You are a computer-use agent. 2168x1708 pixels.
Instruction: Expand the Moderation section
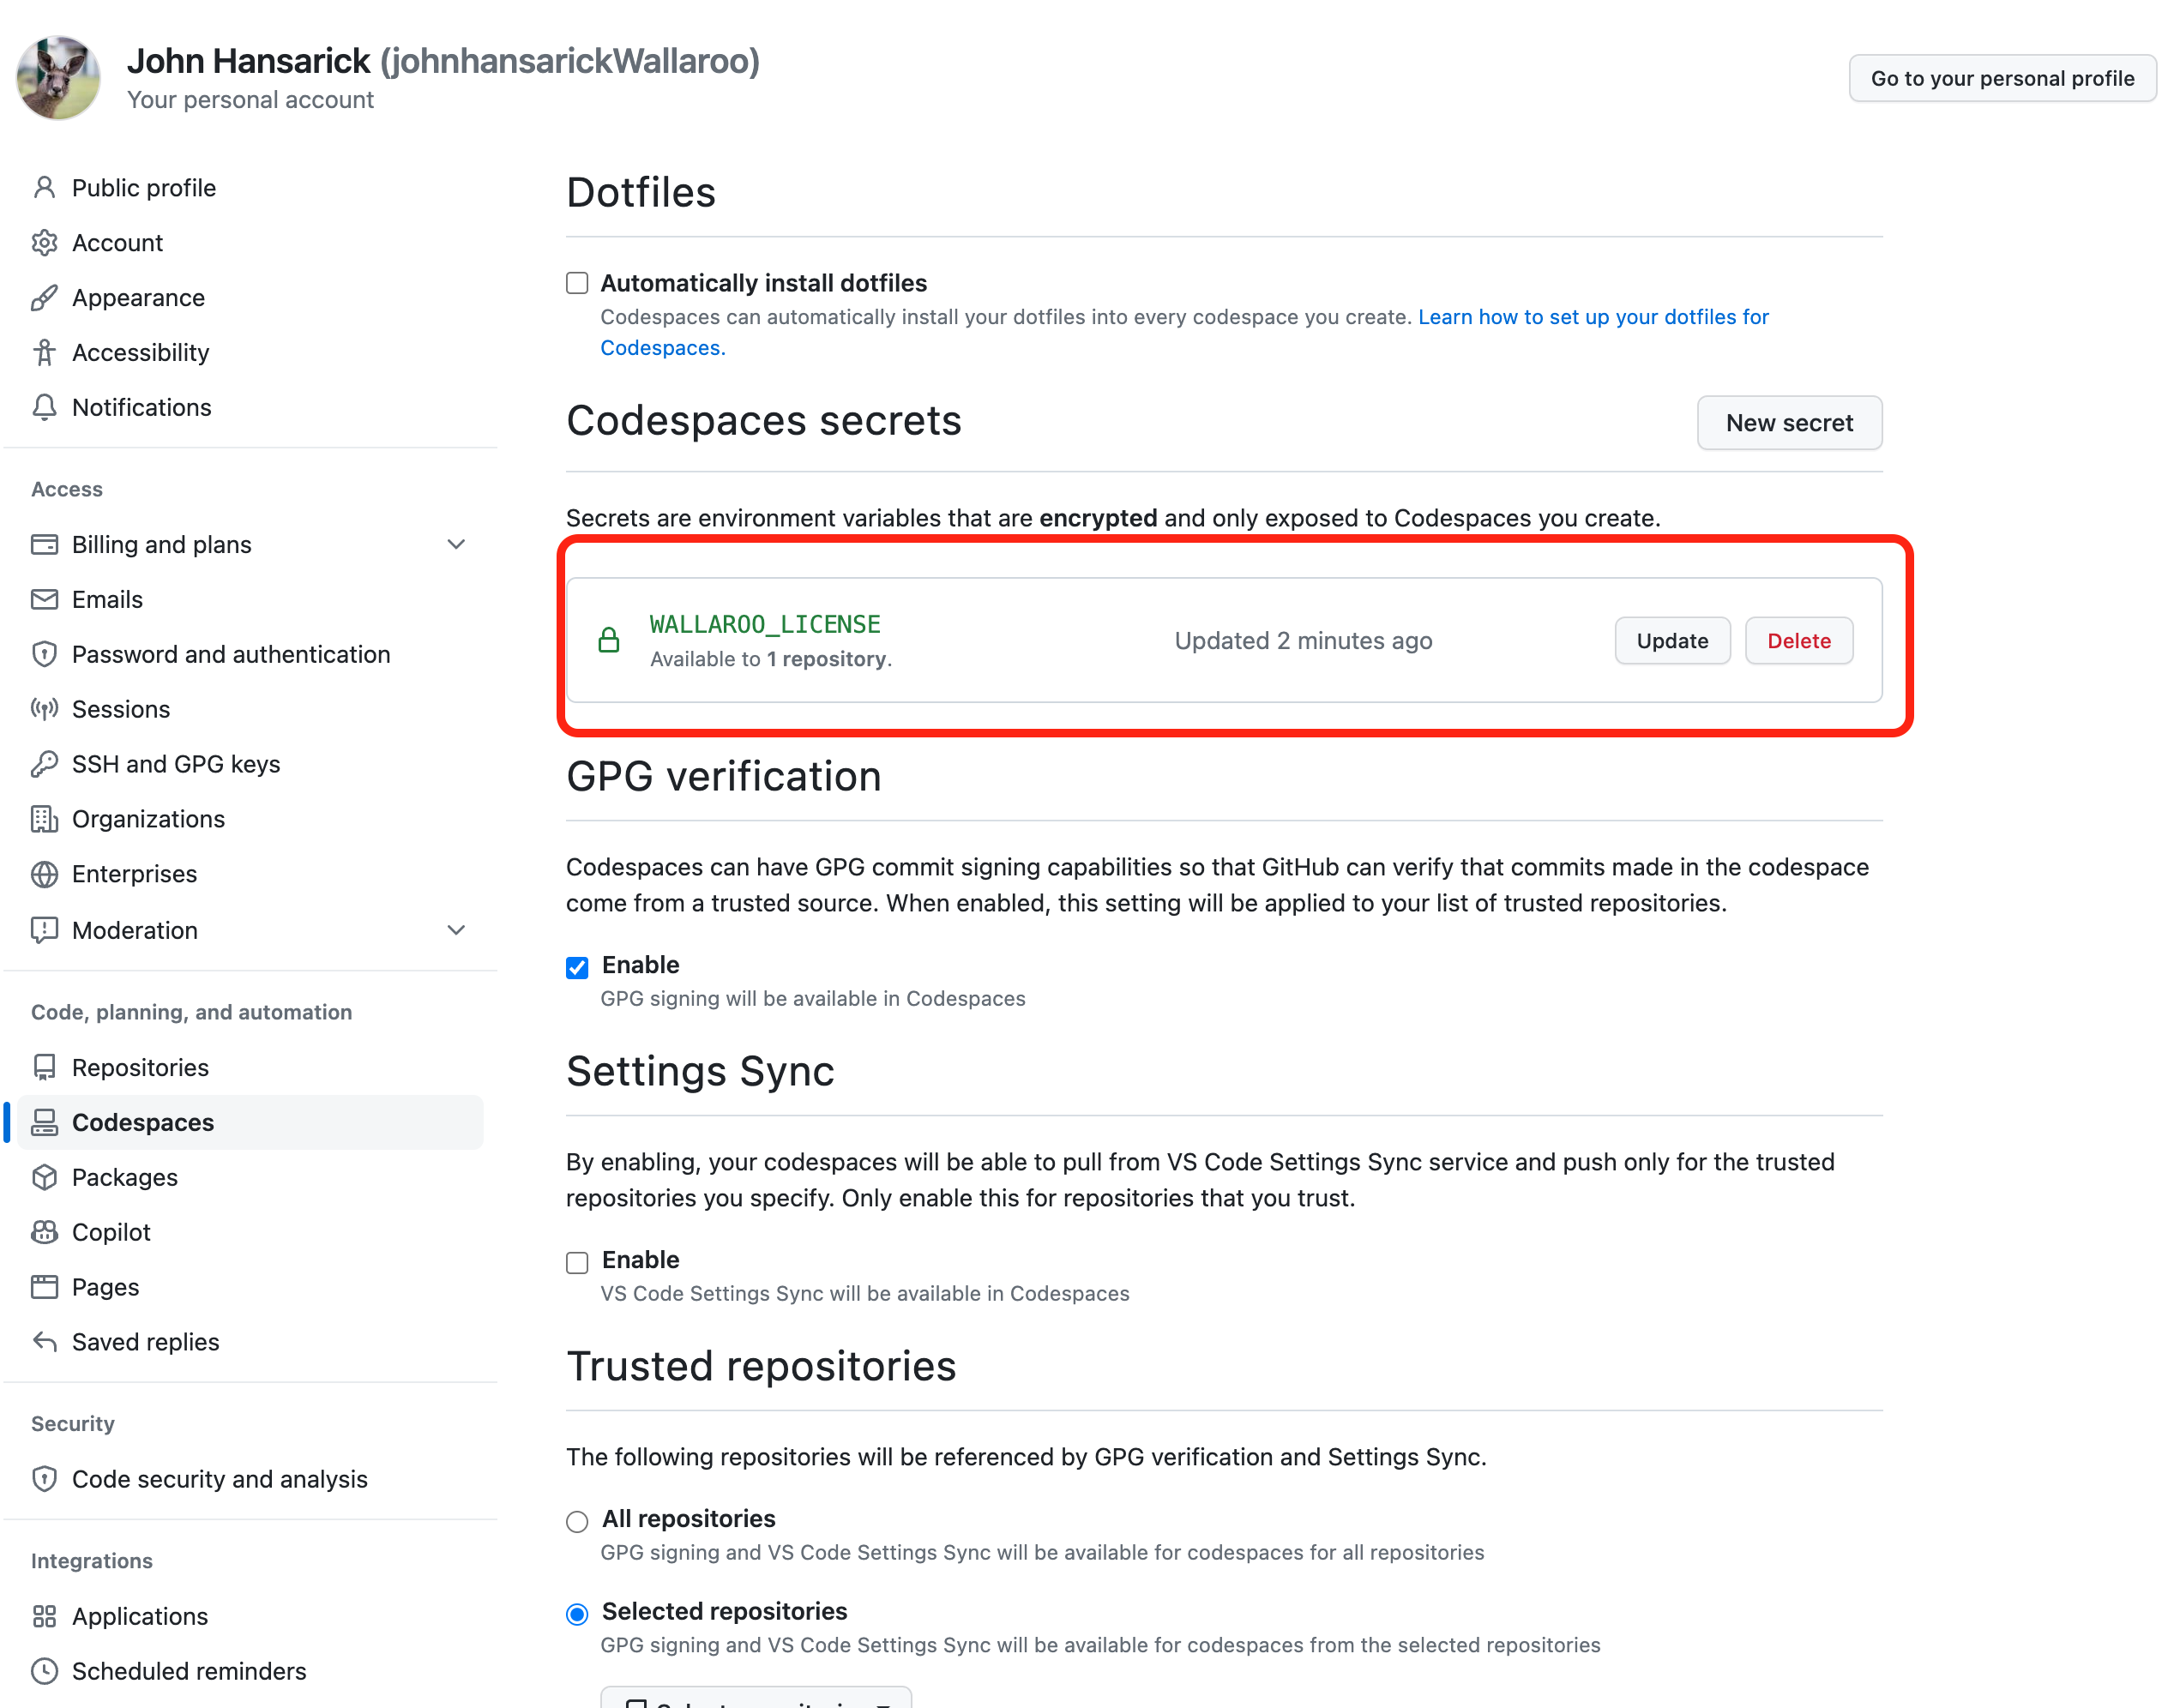coord(457,930)
